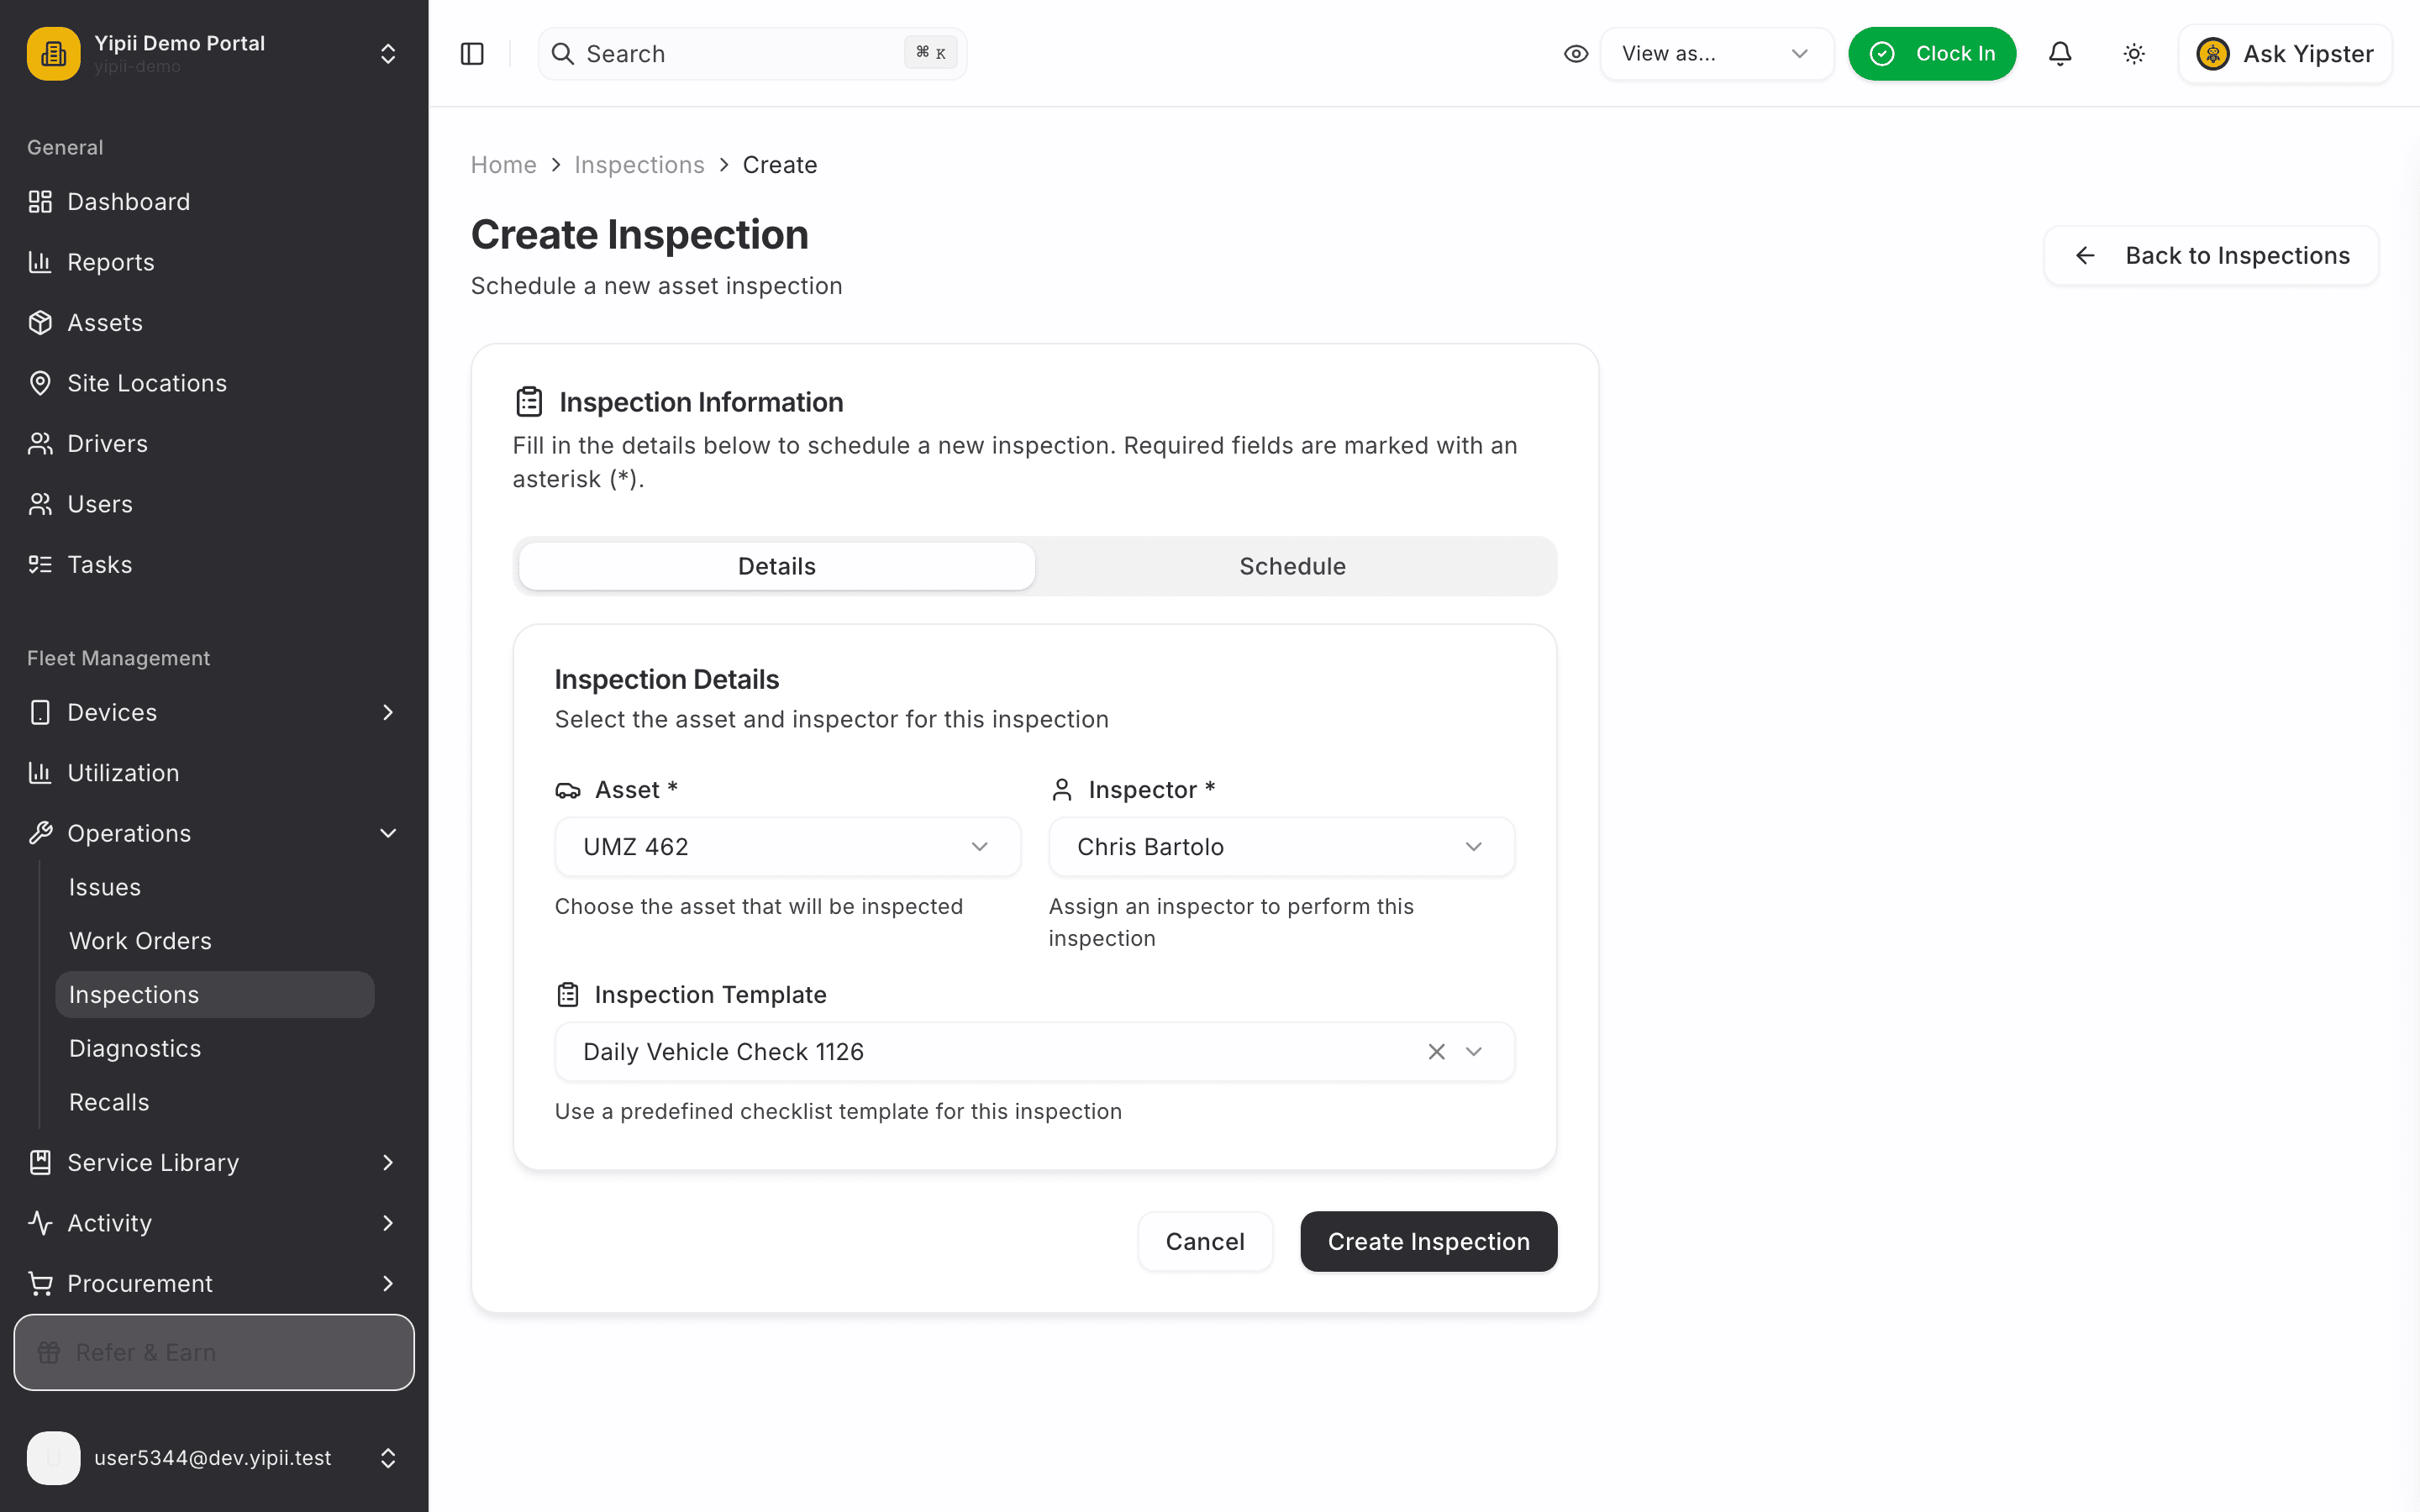The width and height of the screenshot is (2420, 1512).
Task: Open the Inspector Chris Bartolo dropdown
Action: 1281,847
